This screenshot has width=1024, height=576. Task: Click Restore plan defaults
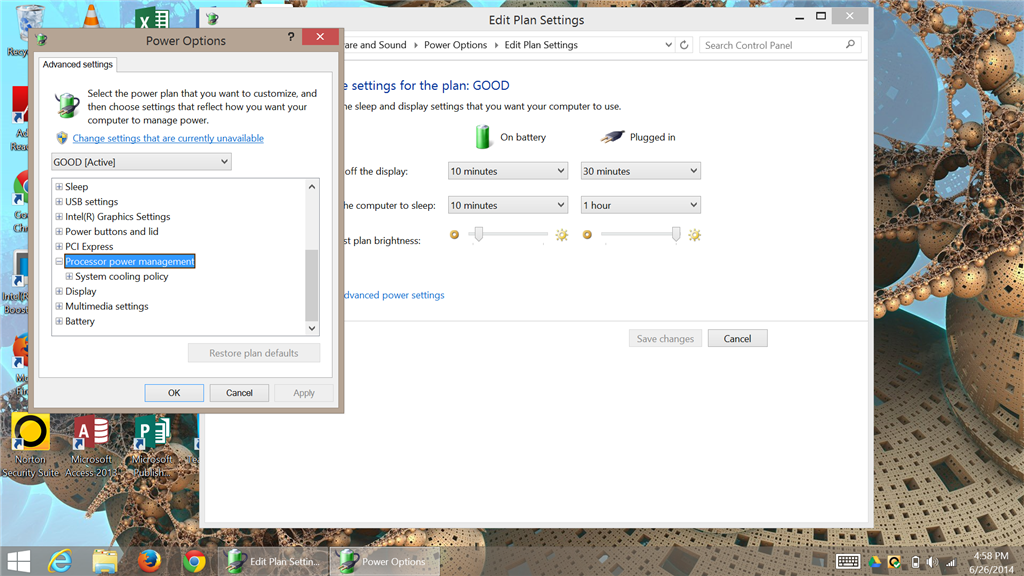(253, 352)
